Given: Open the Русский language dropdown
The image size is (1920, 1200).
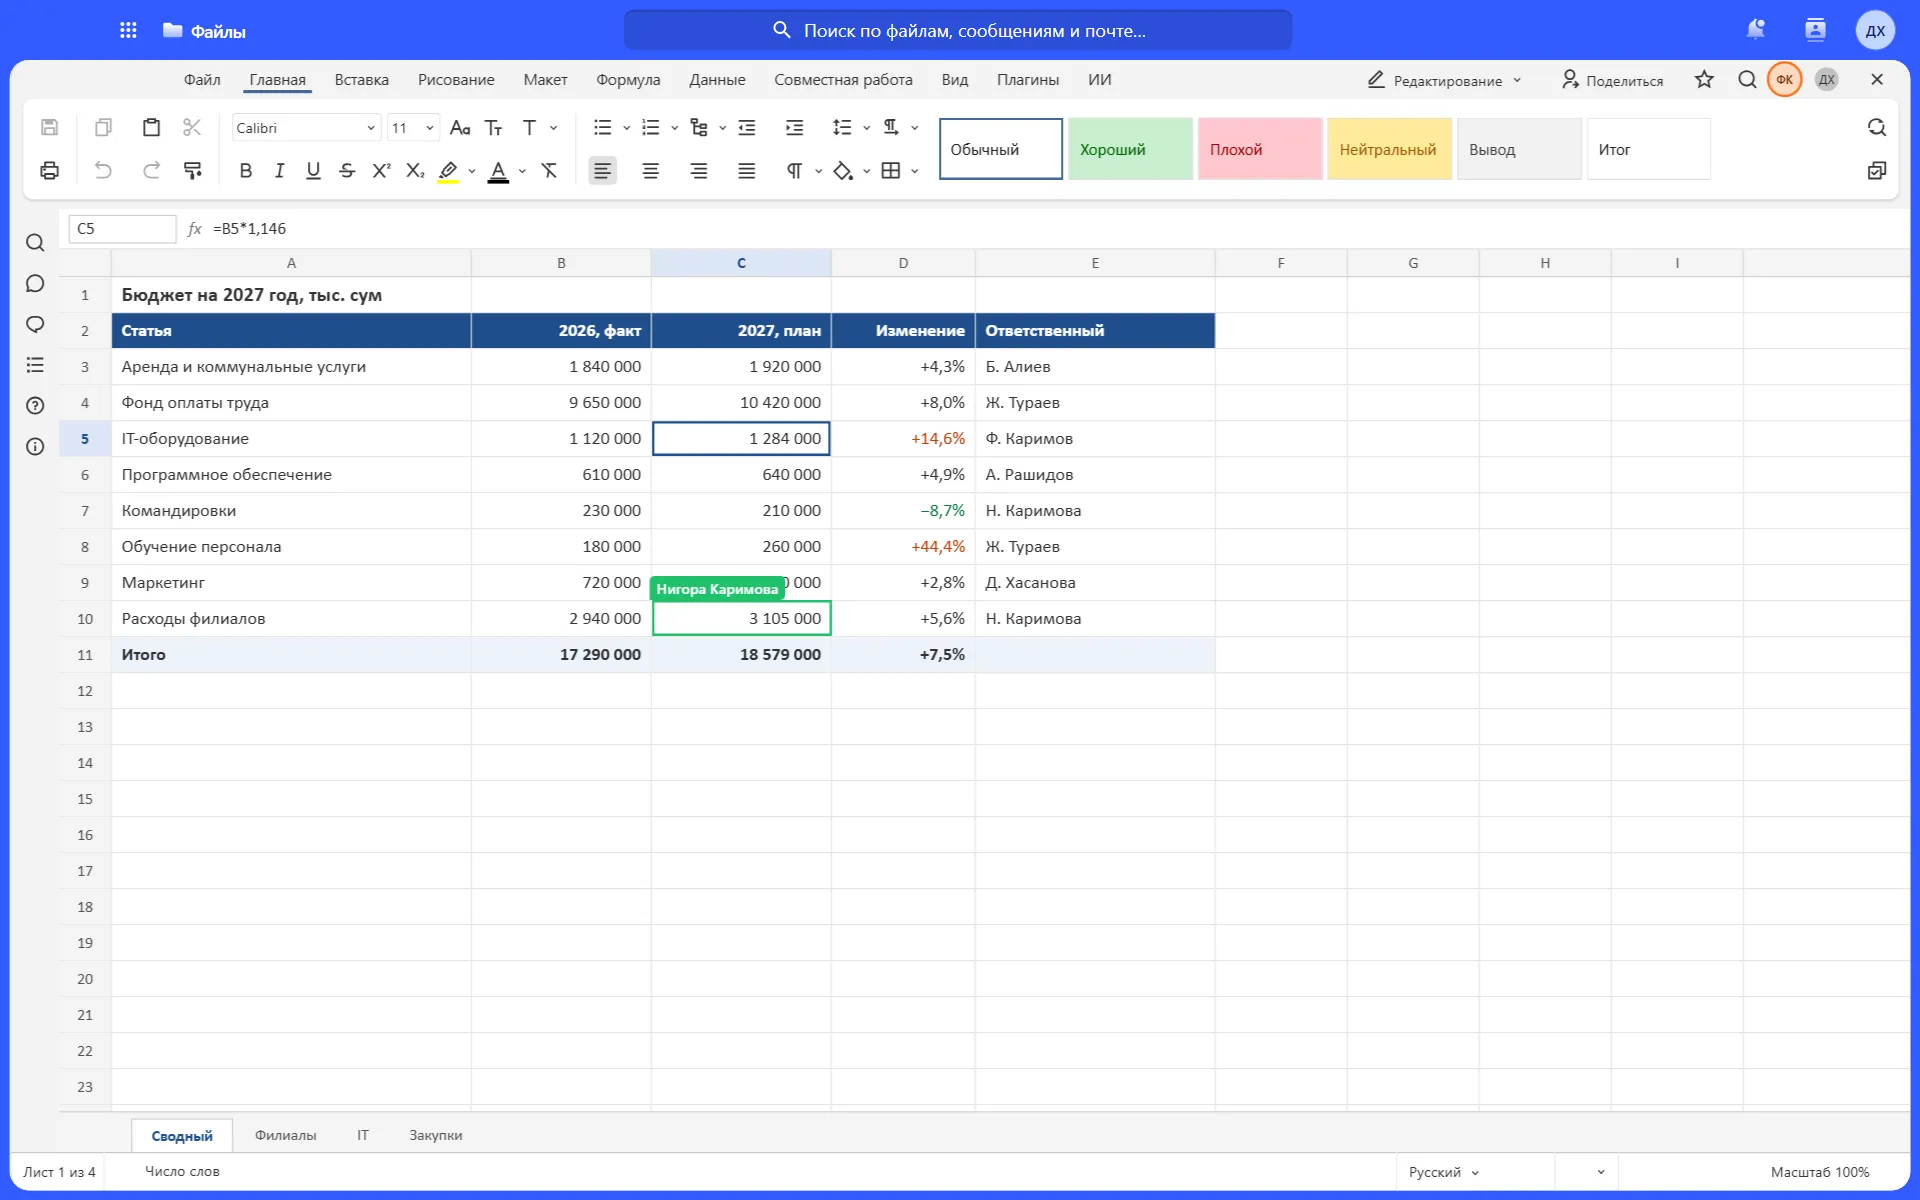Looking at the screenshot, I should [1443, 1171].
